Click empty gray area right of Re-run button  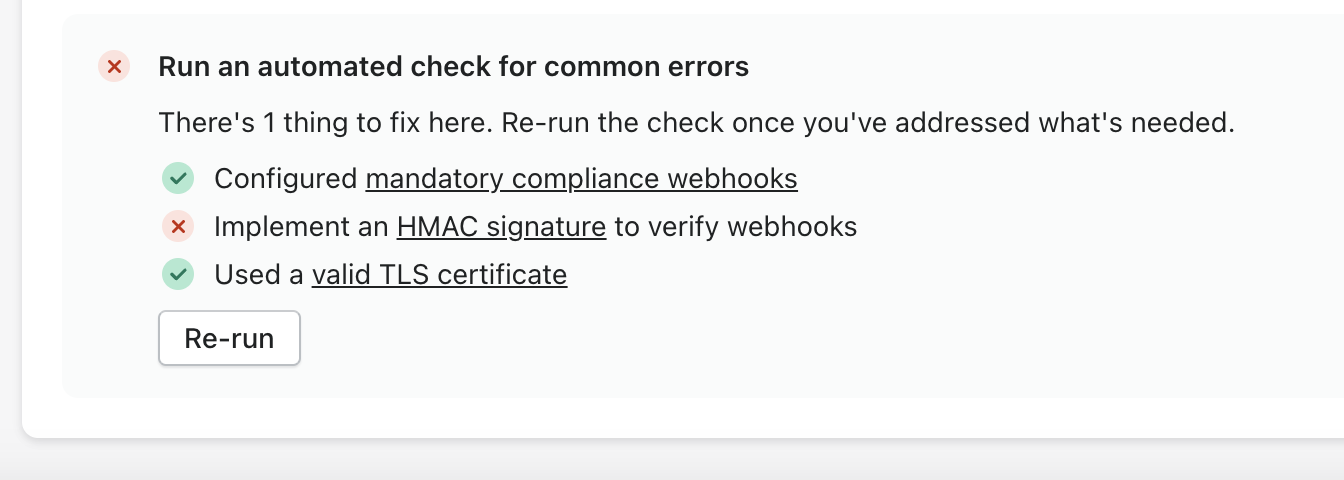pyautogui.click(x=700, y=340)
